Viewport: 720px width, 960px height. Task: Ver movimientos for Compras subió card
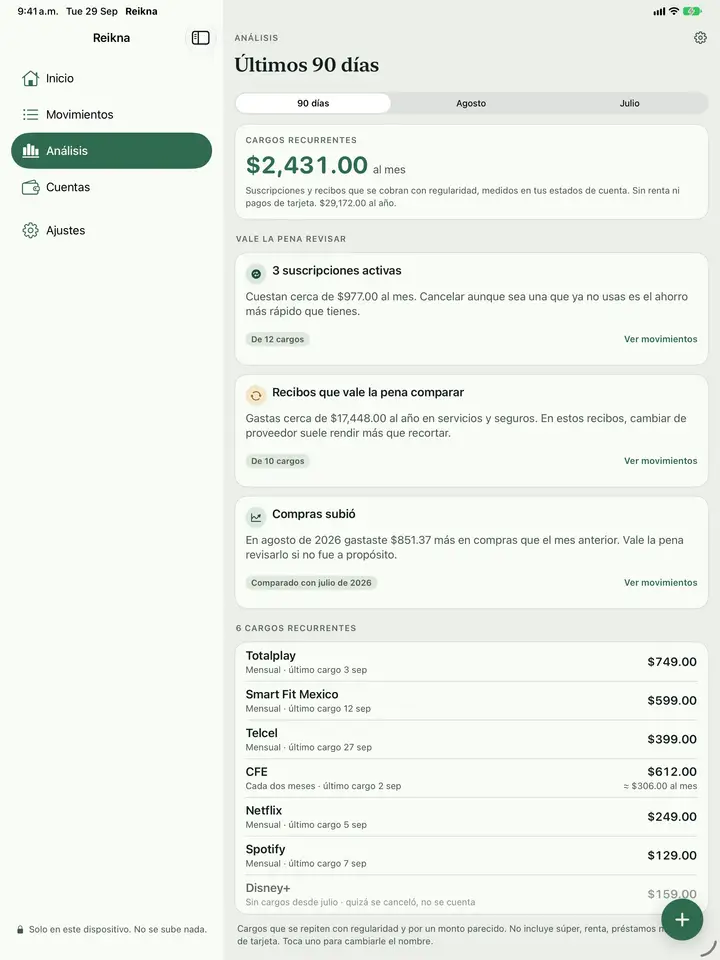[x=661, y=583]
